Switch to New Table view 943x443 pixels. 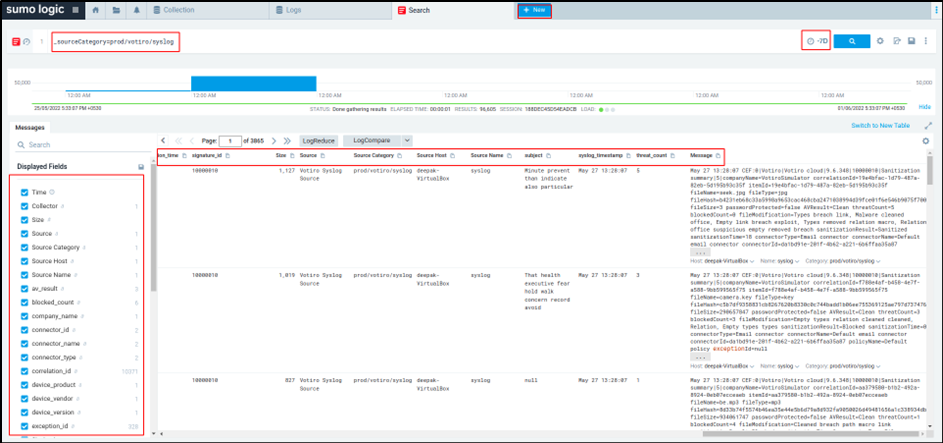pos(880,126)
